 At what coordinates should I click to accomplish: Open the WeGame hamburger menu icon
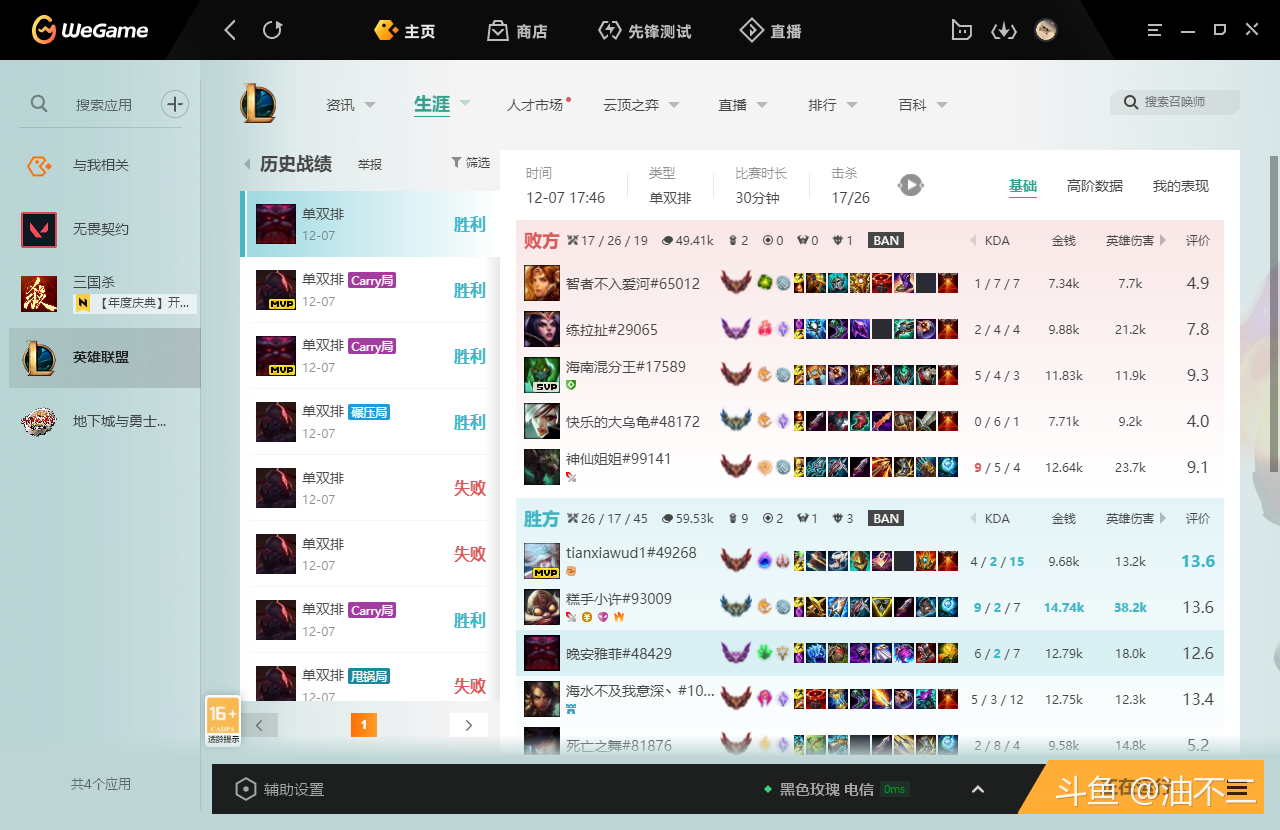(1155, 30)
